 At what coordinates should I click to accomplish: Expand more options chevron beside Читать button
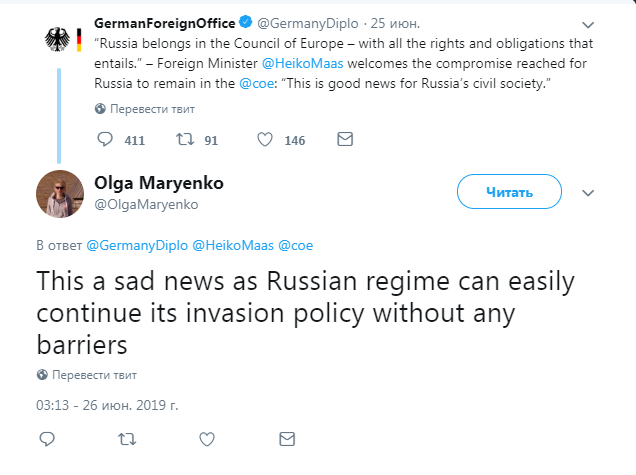(x=588, y=193)
